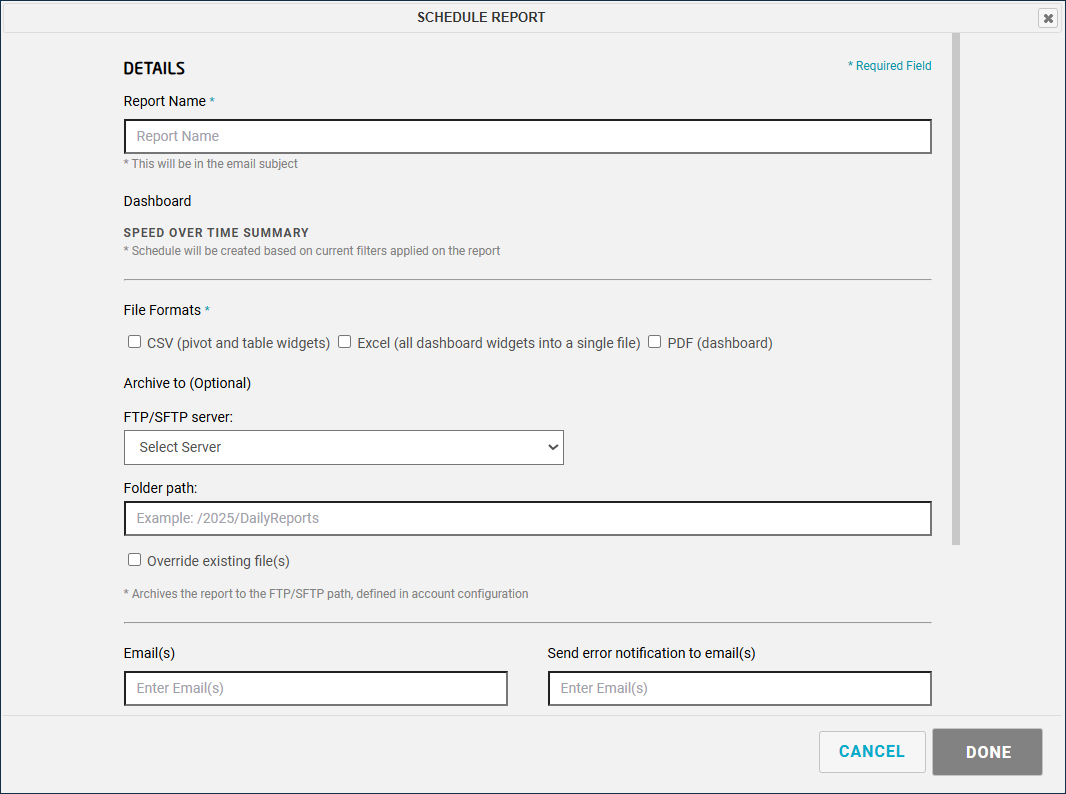Enable CSV pivot and table widgets format
The image size is (1066, 794).
135,342
